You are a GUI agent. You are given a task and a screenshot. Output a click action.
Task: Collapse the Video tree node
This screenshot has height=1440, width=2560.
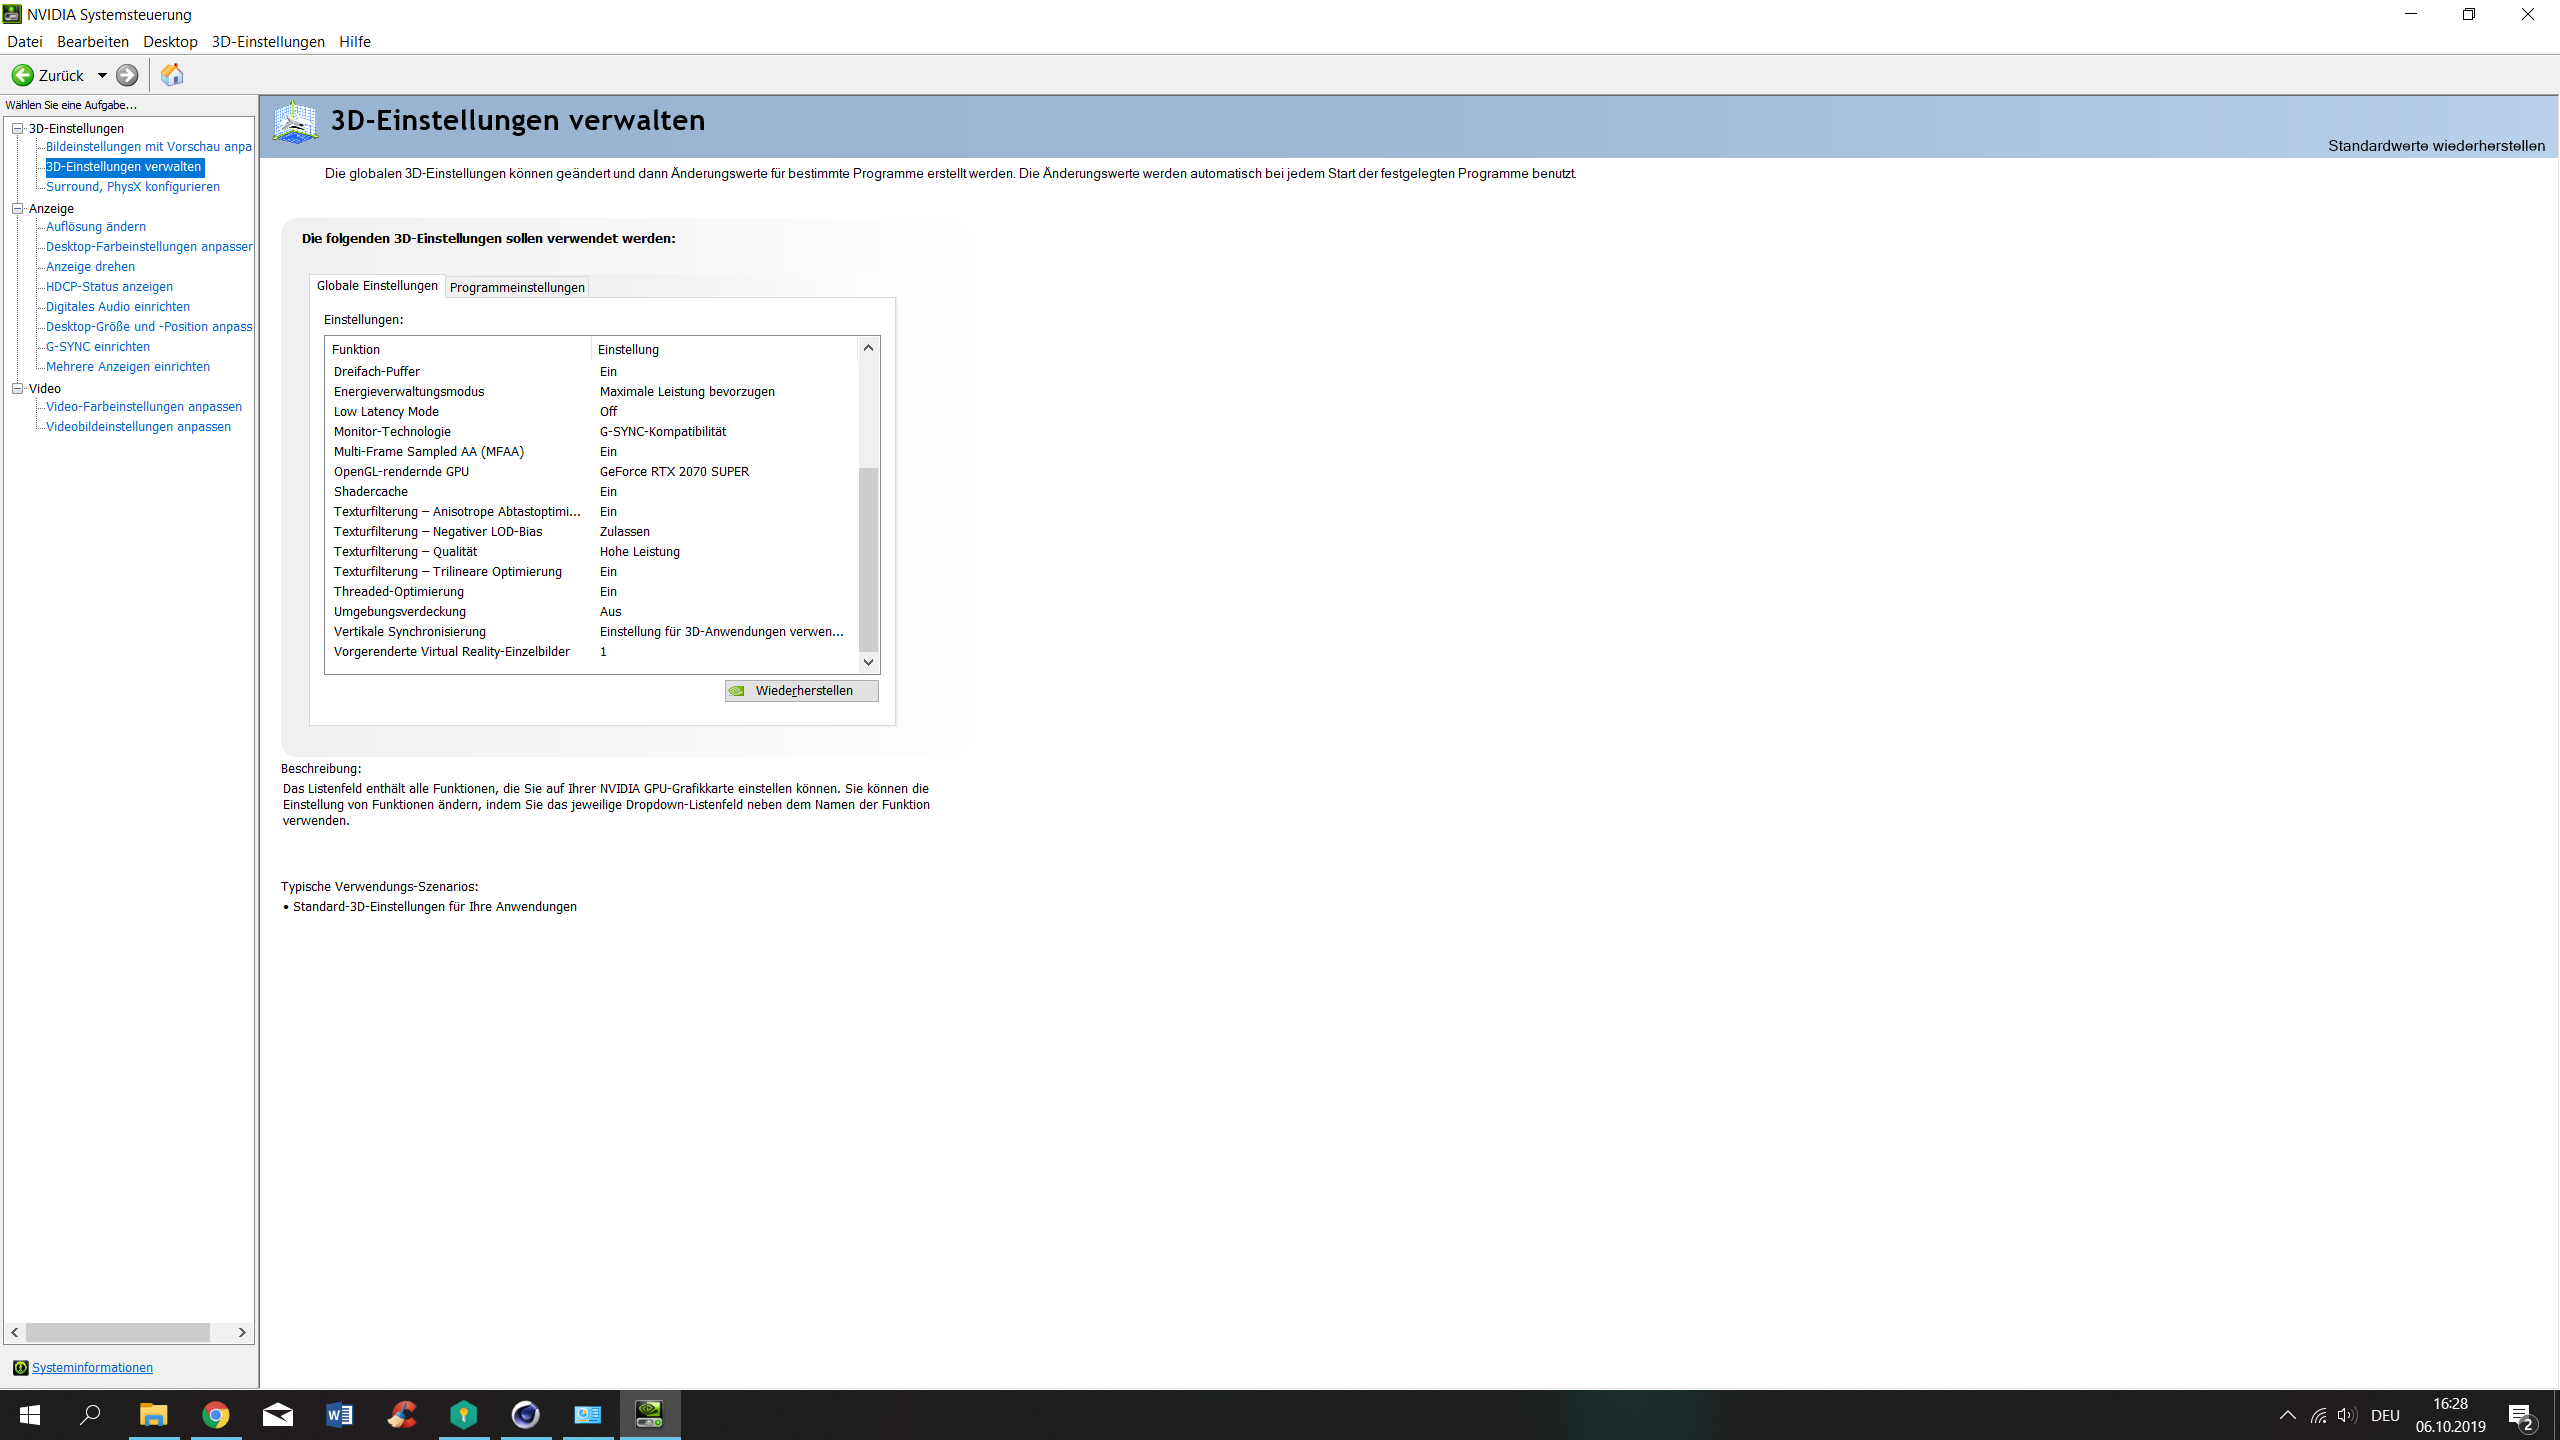pos(17,388)
